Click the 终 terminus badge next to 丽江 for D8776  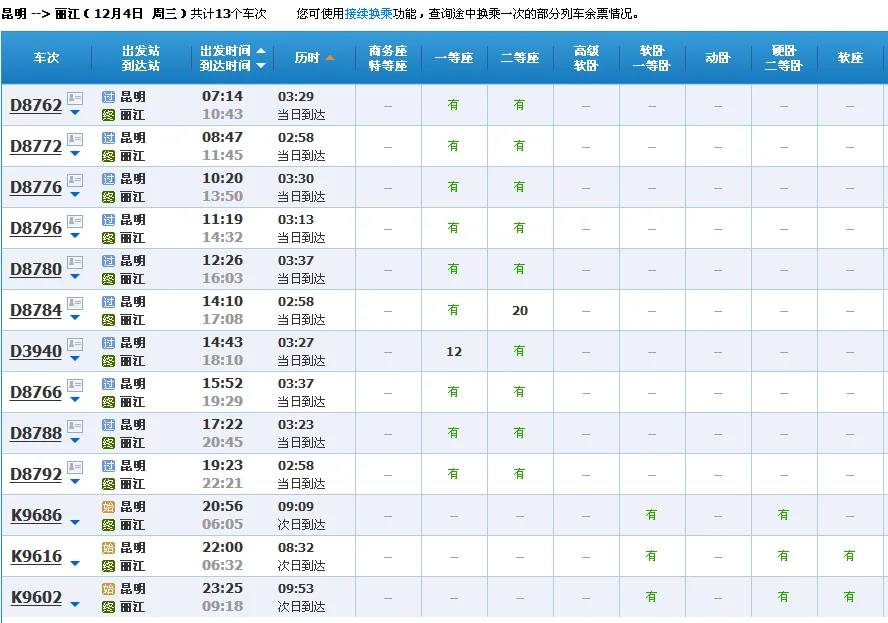pos(106,197)
